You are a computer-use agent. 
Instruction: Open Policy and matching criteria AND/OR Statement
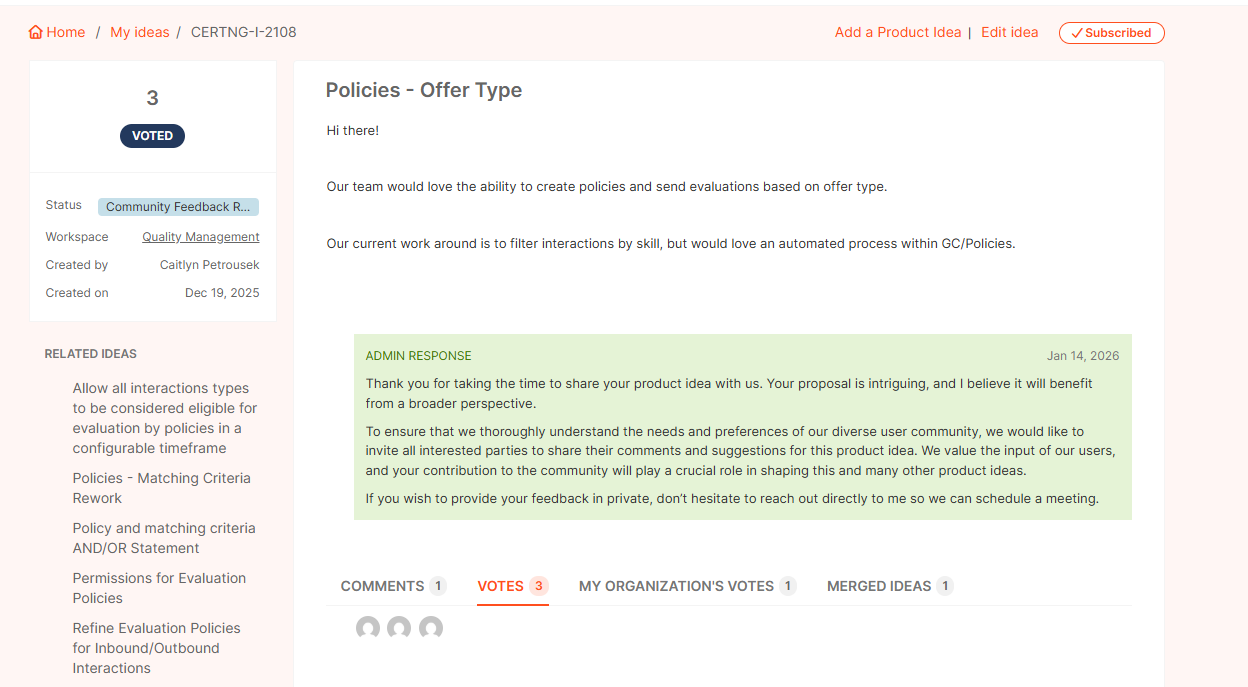point(163,538)
